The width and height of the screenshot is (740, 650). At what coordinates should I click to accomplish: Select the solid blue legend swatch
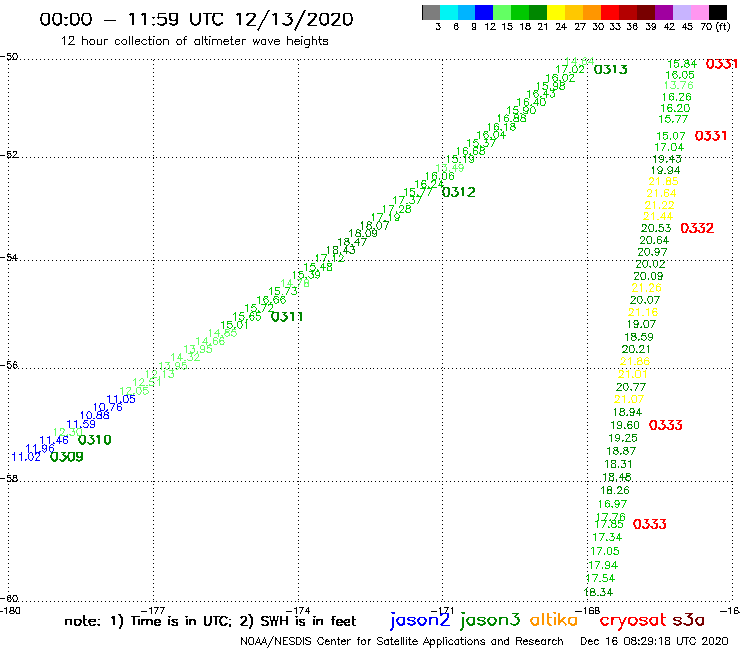click(x=484, y=13)
